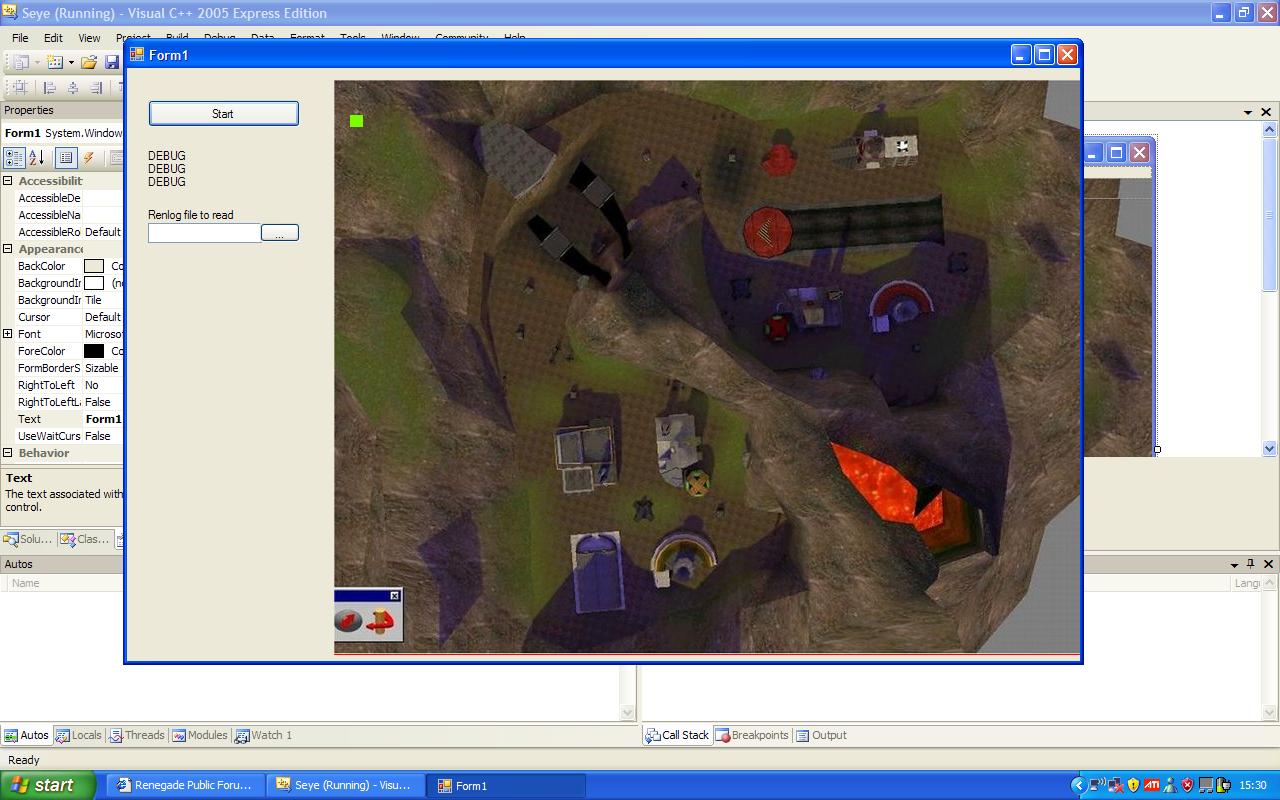
Task: Switch to the Locals tab
Action: [x=79, y=735]
